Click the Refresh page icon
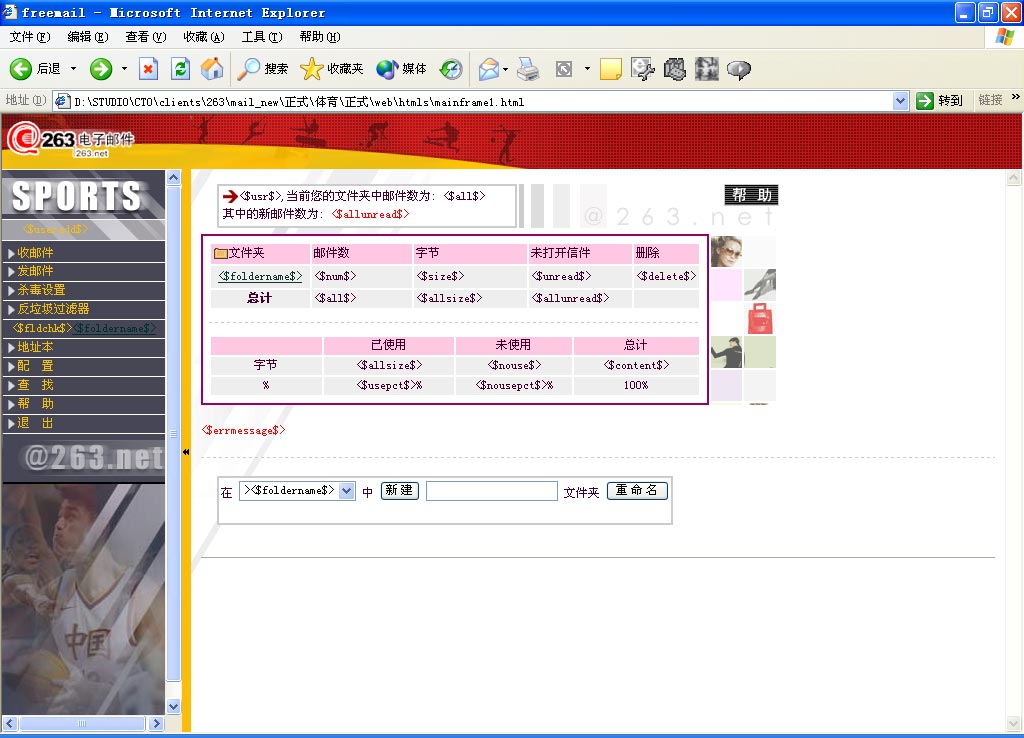1024x738 pixels. pos(180,69)
